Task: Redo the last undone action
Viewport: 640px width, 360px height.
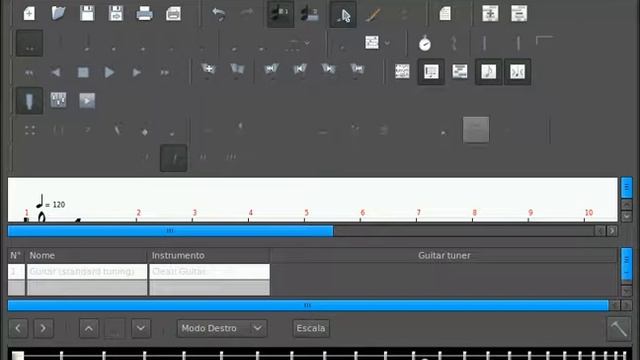Action: pos(247,14)
